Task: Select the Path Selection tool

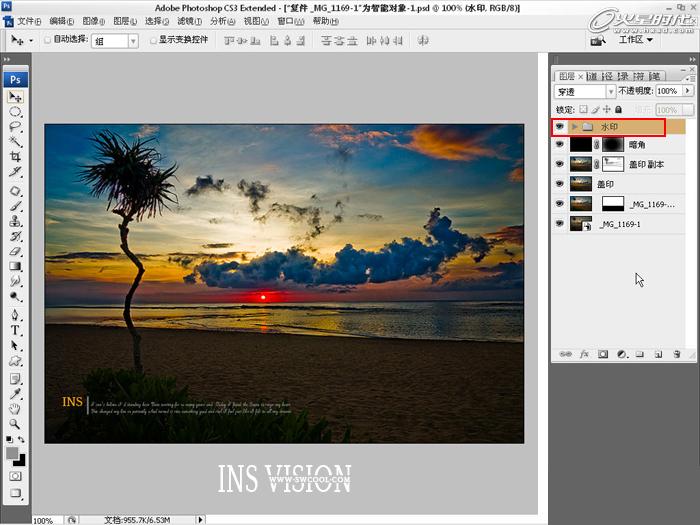Action: 15,346
